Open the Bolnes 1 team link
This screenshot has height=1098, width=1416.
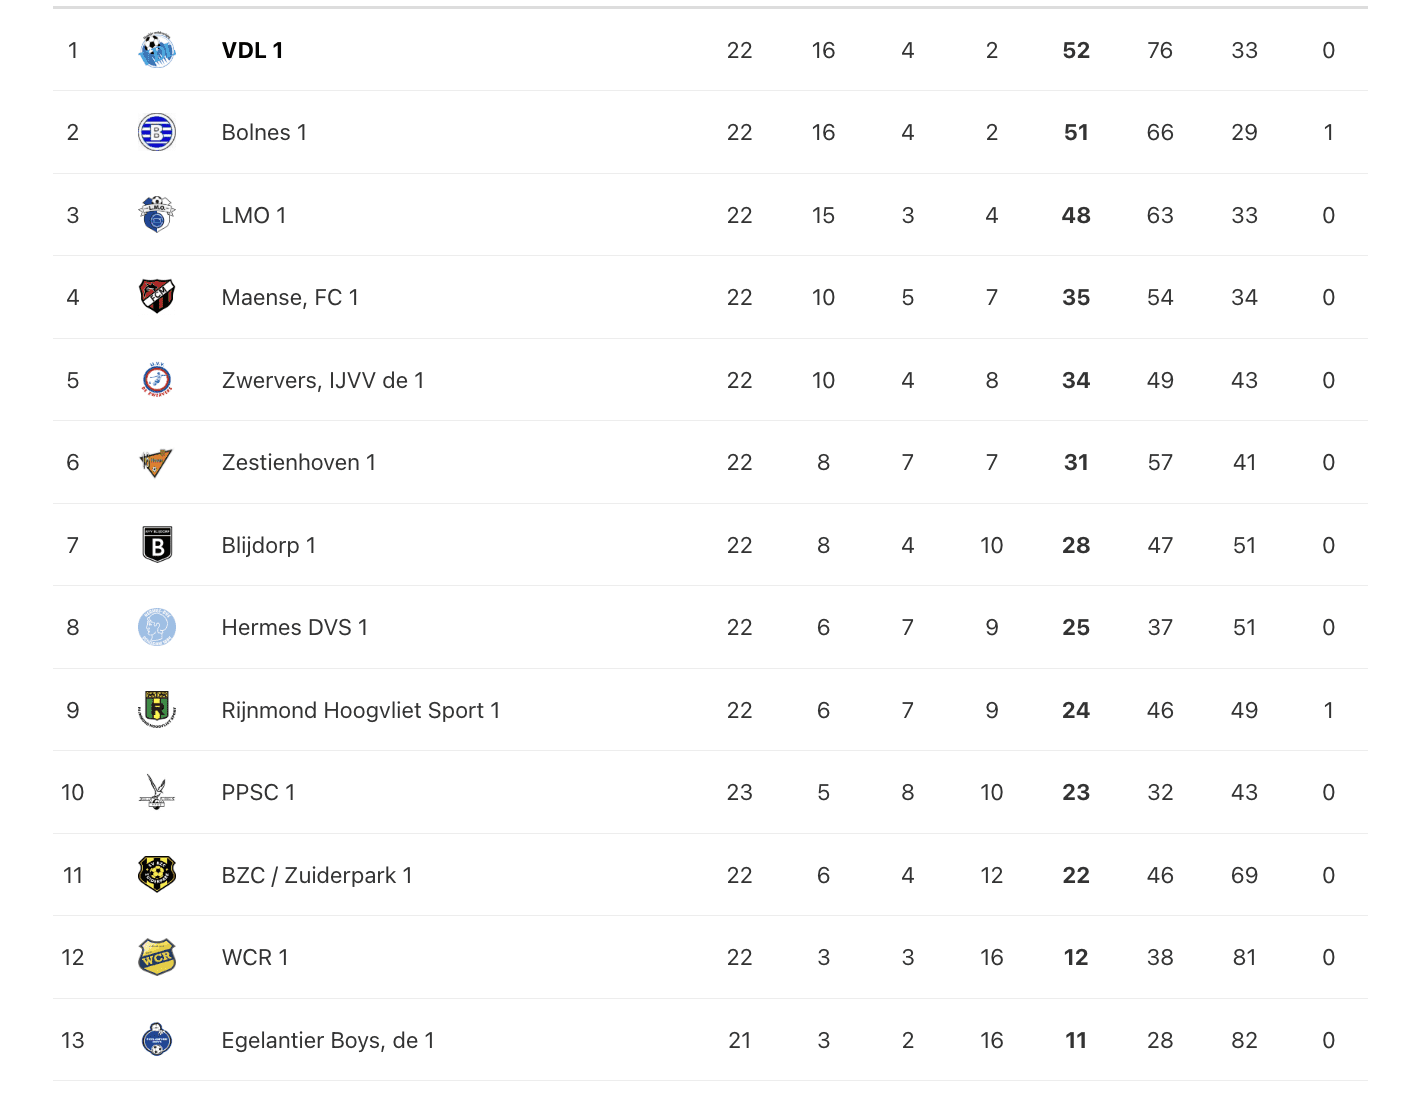pyautogui.click(x=264, y=132)
